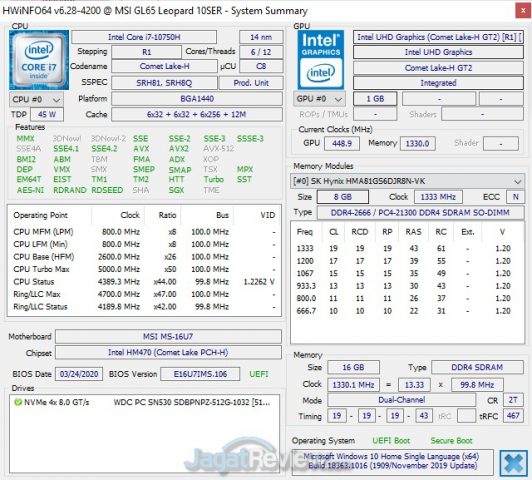532x480 pixels.
Task: Click the GPU clock 448.9 value
Action: pos(342,143)
